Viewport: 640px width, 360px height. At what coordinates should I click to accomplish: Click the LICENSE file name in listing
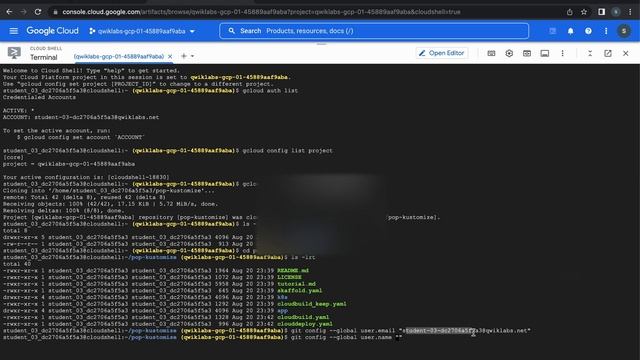coord(289,277)
